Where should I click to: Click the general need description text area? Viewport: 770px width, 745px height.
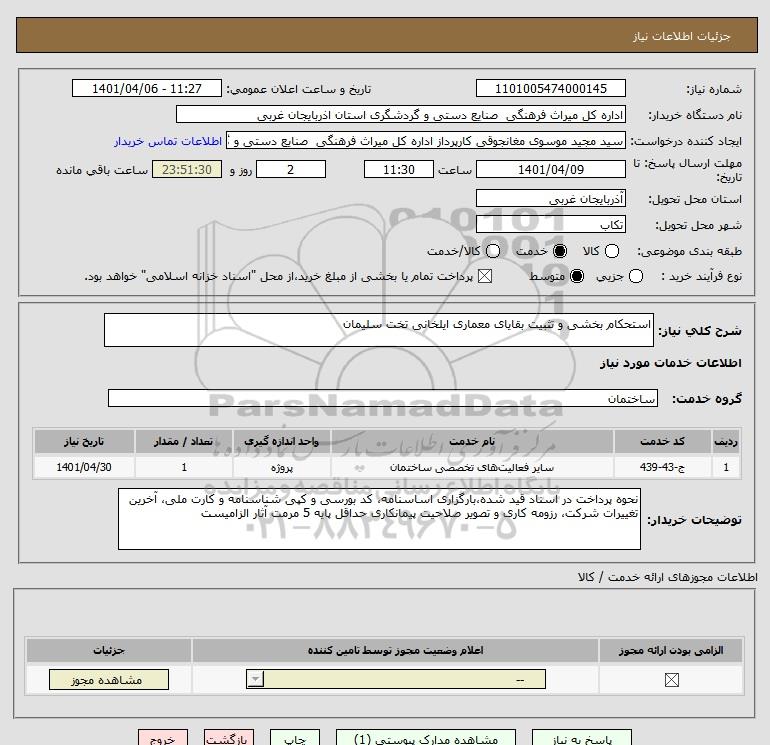(x=379, y=330)
